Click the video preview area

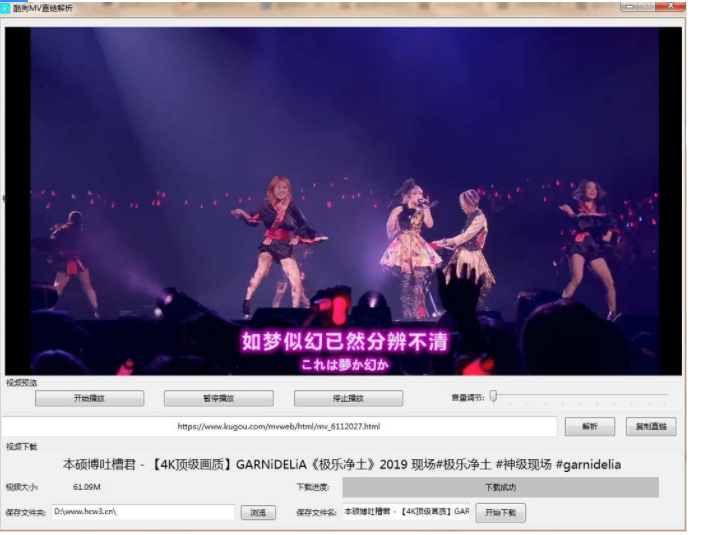[x=344, y=201]
